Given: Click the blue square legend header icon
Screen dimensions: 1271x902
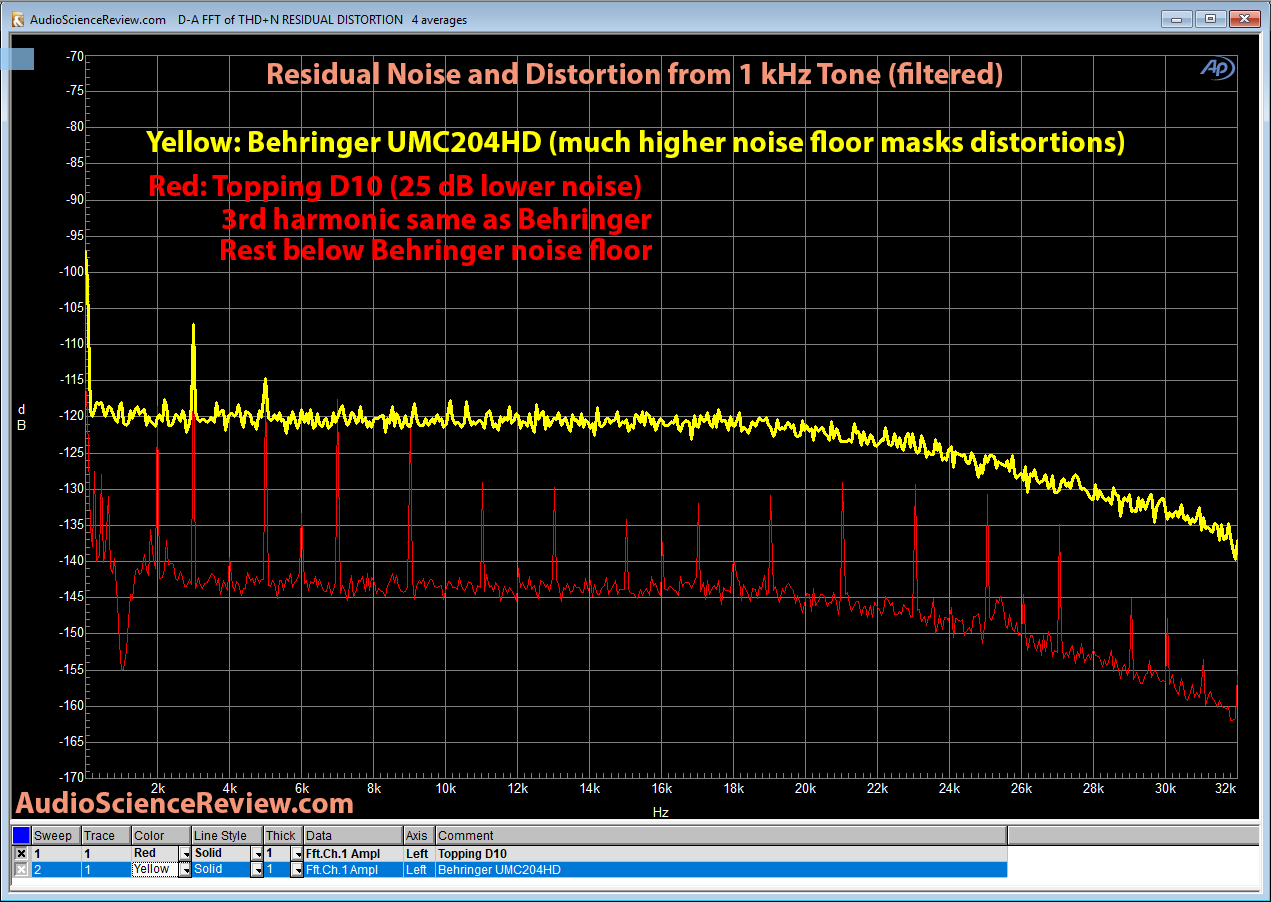Looking at the screenshot, I should pos(21,835).
